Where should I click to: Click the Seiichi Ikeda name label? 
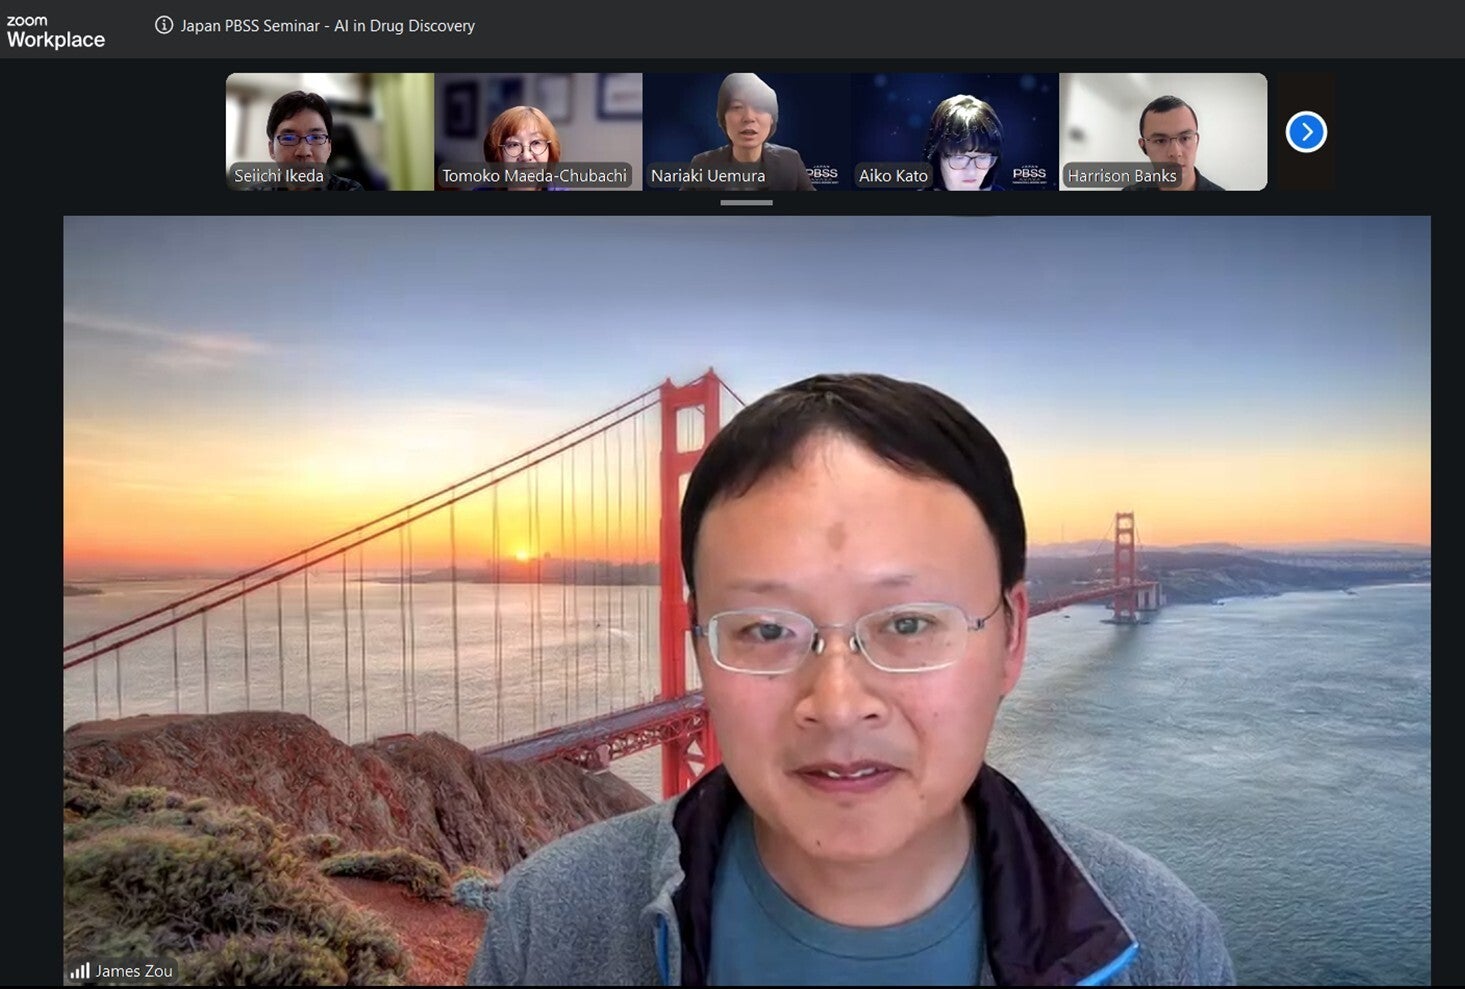(x=278, y=176)
